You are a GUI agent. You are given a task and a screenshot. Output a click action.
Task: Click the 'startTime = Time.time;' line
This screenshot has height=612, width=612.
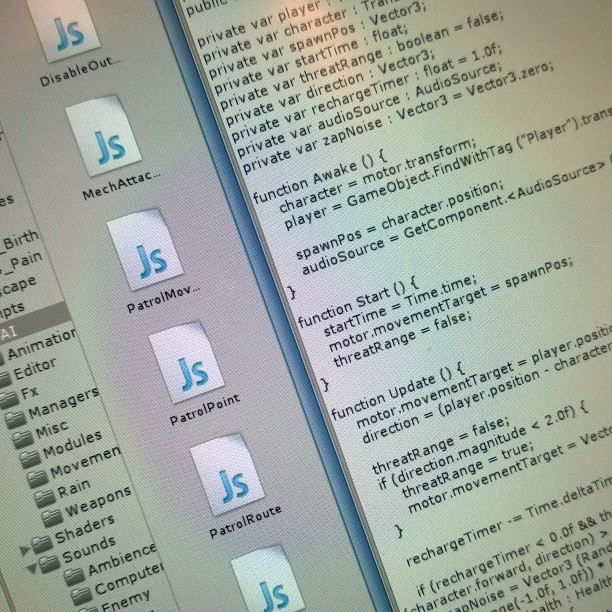click(x=400, y=305)
